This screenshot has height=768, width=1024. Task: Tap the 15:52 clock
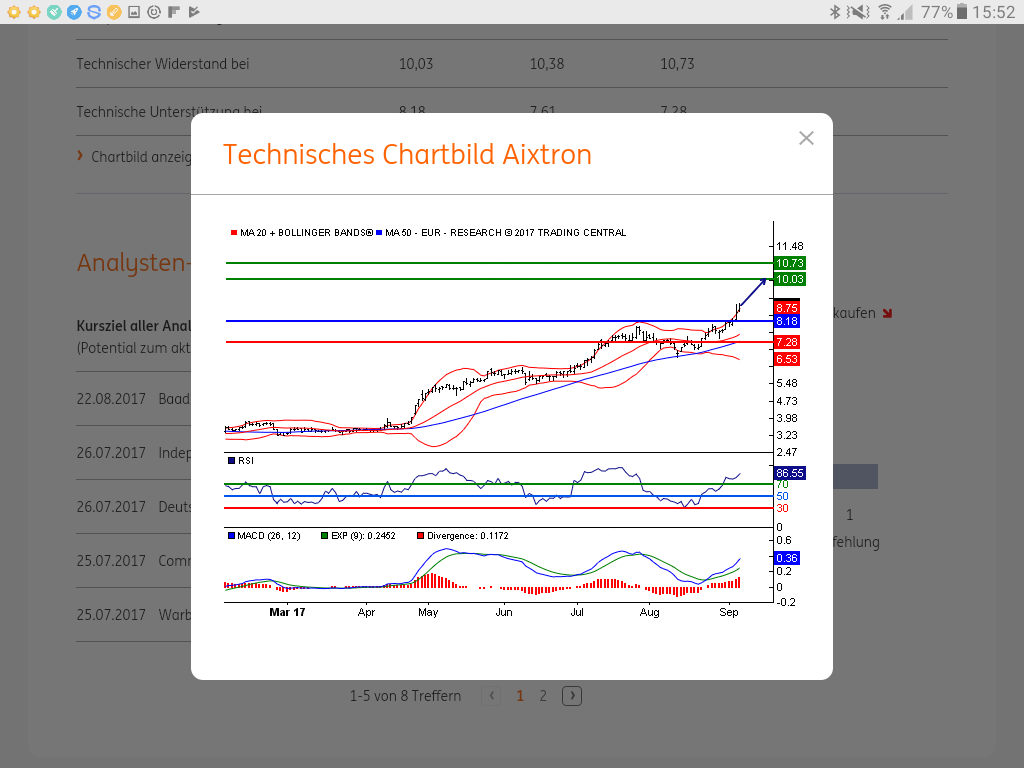click(x=993, y=12)
